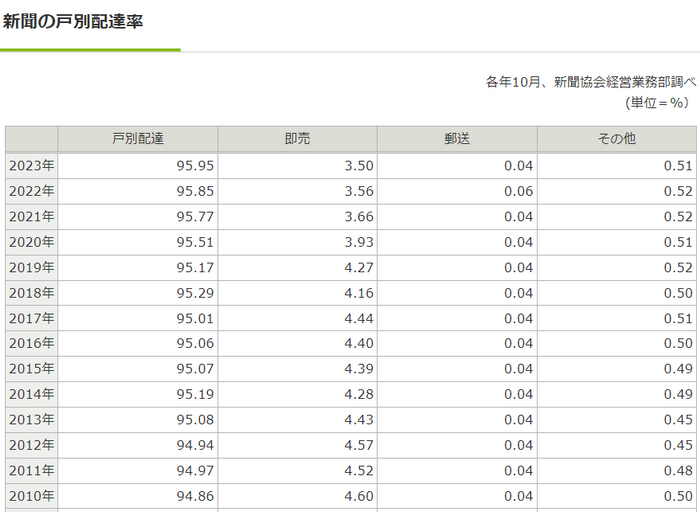Click the 94.94 cell in the 2012年 row
700x512 pixels.
(x=194, y=444)
